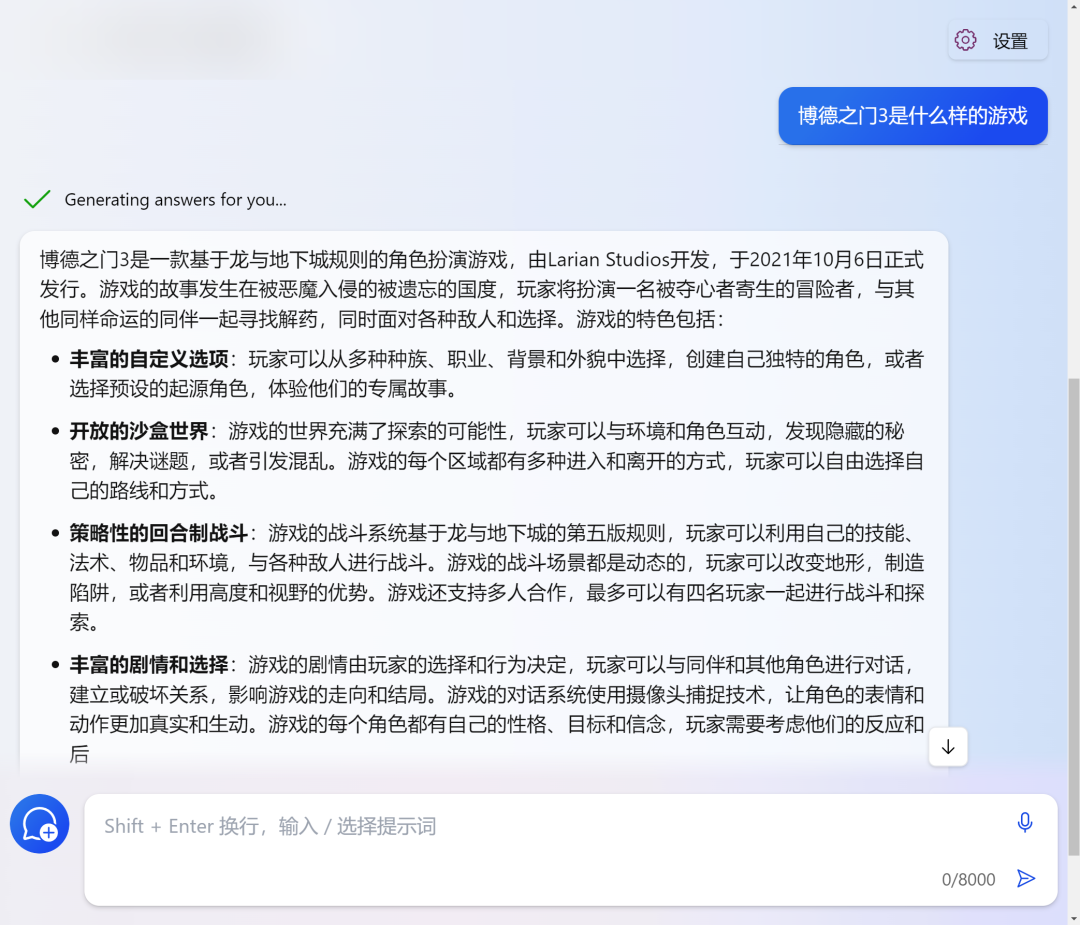
Task: Click the 'Generating answers for you...' status text
Action: click(x=176, y=200)
